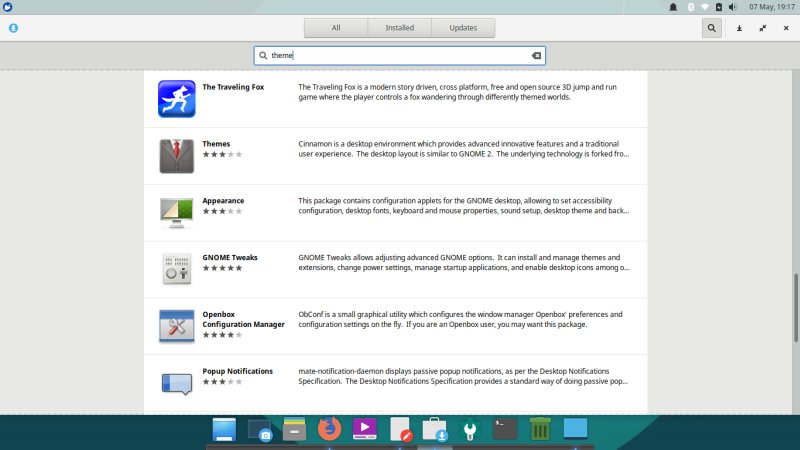
Task: Open the volume control in the panel
Action: click(x=733, y=7)
